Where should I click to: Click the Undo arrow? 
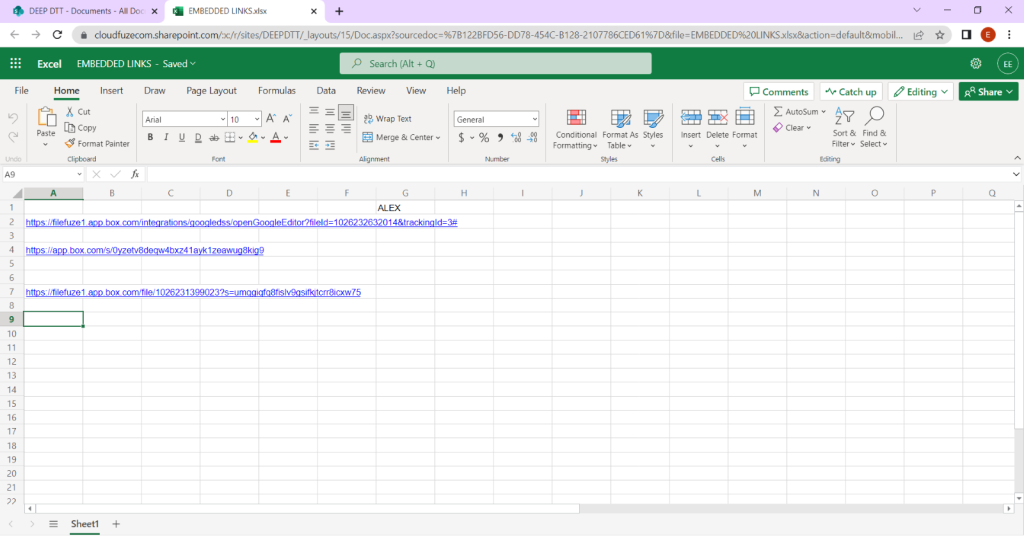(13, 118)
